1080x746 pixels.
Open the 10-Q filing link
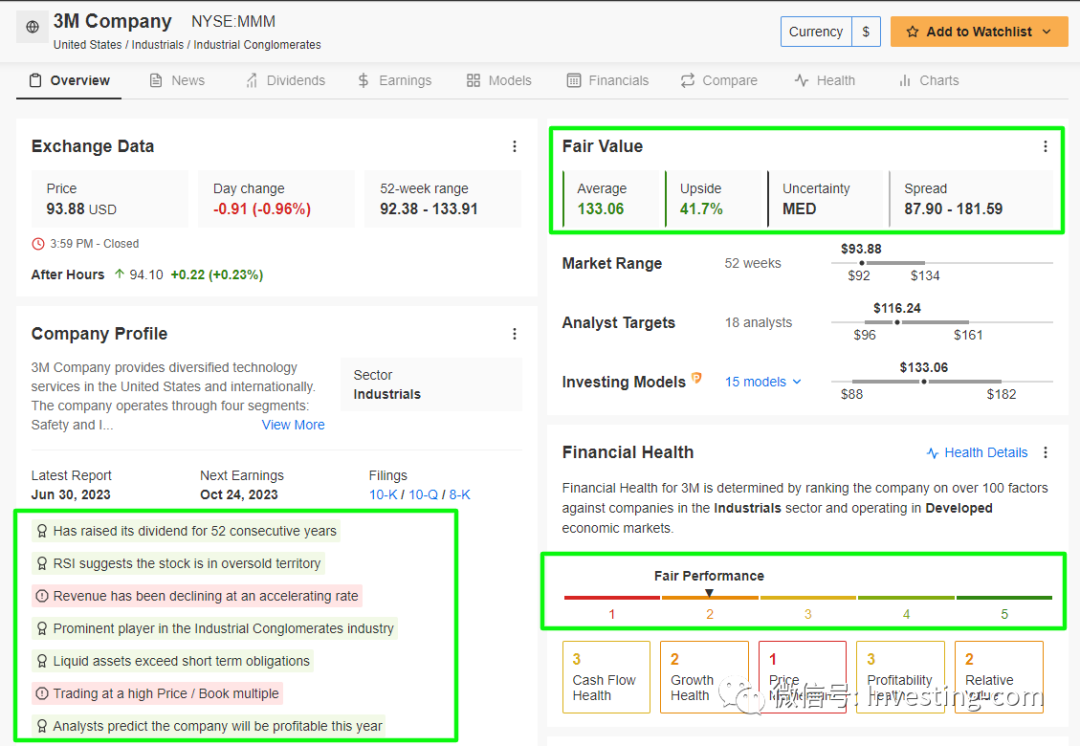[423, 495]
